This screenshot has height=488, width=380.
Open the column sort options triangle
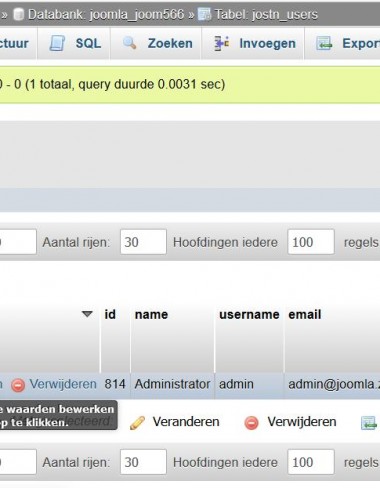click(87, 314)
